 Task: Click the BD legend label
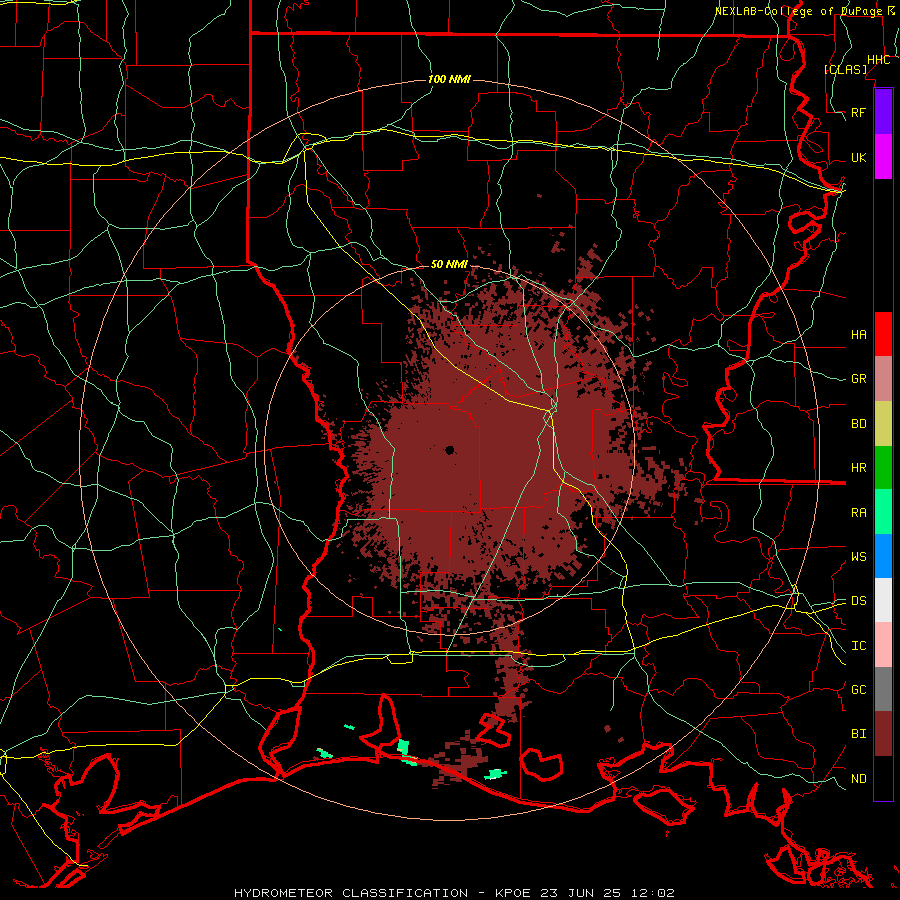(858, 424)
